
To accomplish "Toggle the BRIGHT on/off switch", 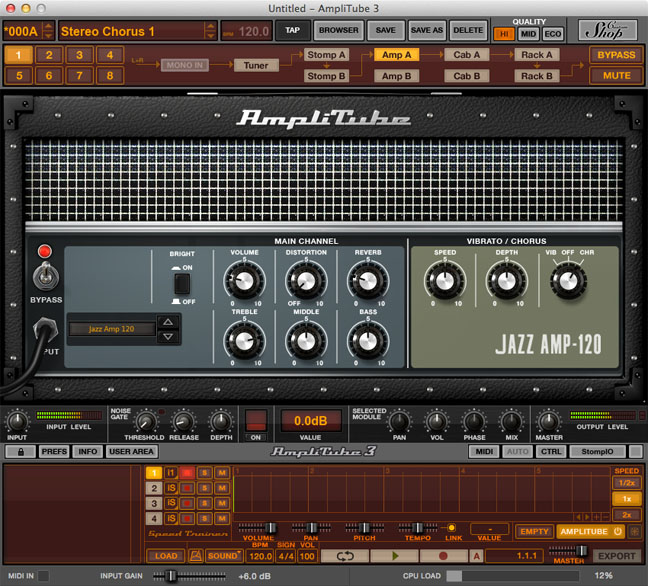I will pos(182,284).
